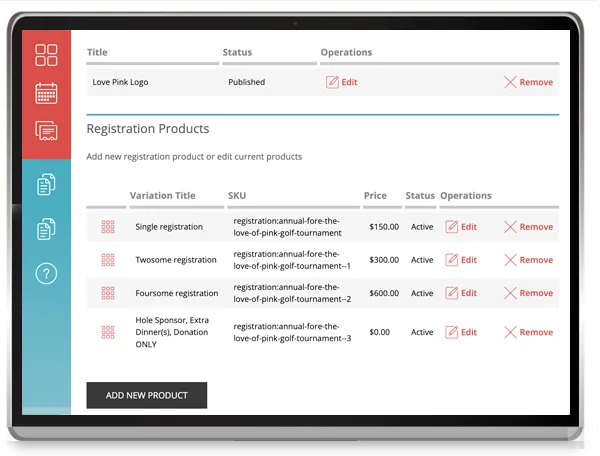Viewport: 600px width, 456px height.
Task: Click the lower documents icon in sidebar
Action: click(x=46, y=229)
